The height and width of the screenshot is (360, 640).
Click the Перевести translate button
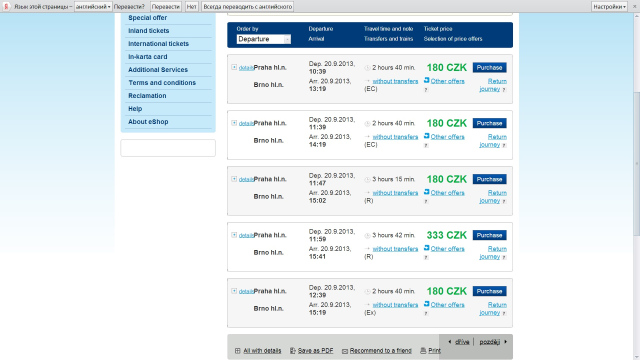click(x=166, y=7)
